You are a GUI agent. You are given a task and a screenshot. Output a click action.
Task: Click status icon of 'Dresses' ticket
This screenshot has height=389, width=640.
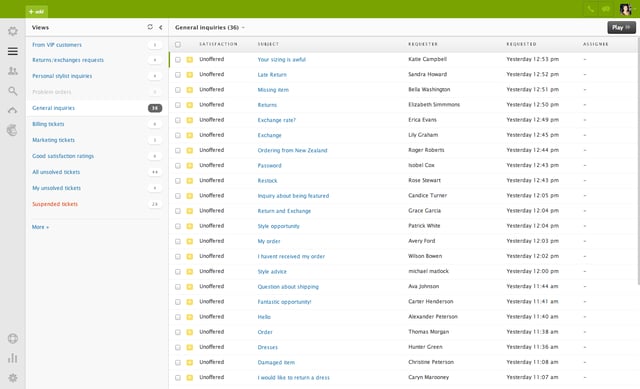point(190,347)
